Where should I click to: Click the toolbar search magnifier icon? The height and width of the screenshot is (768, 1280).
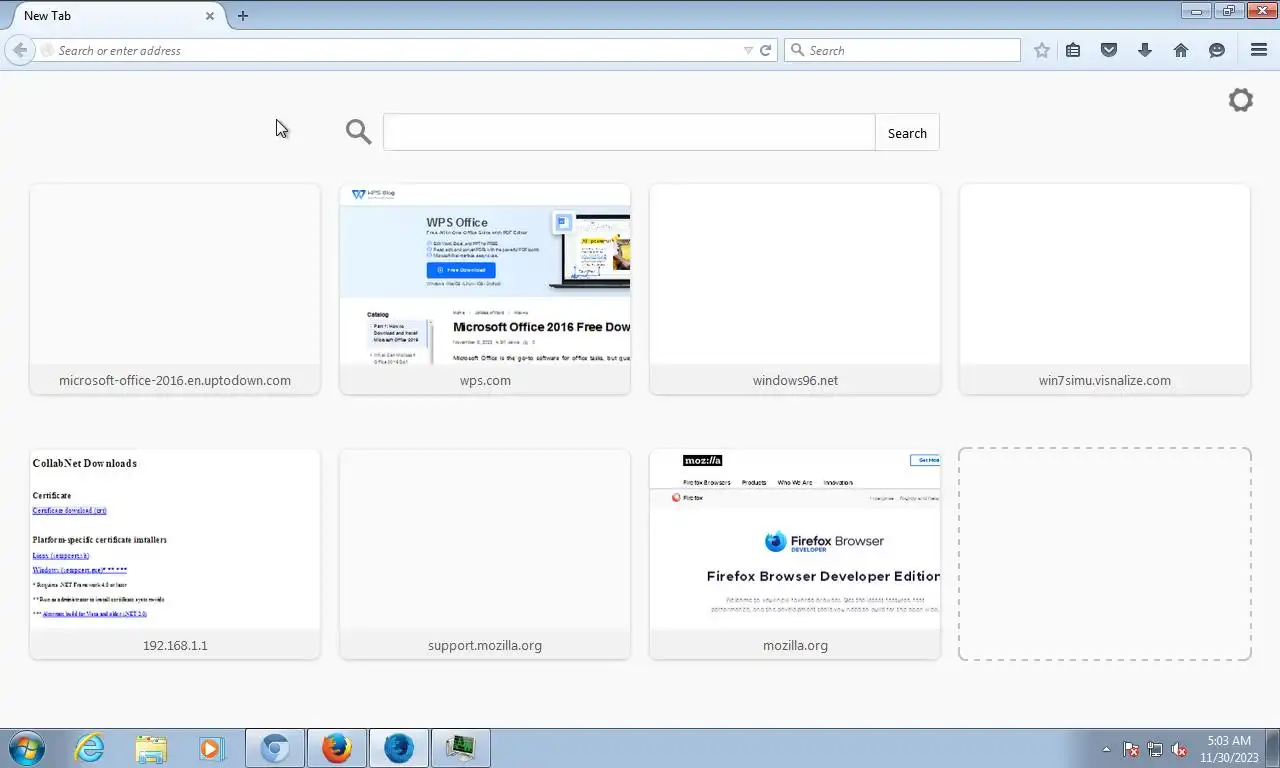point(797,50)
